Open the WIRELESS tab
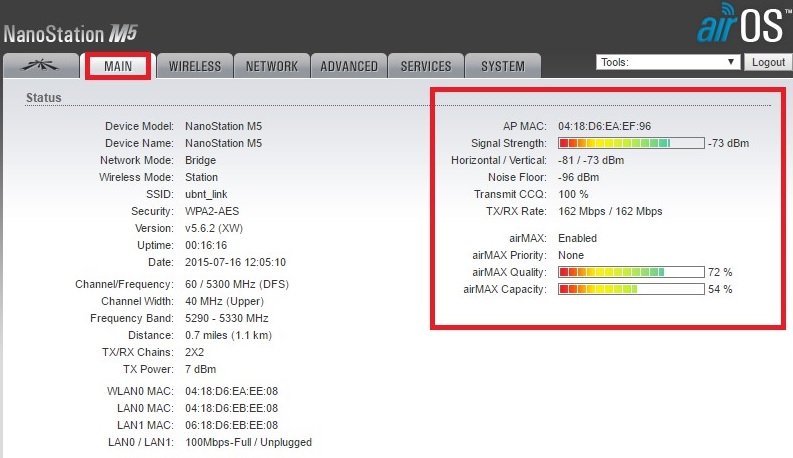 coord(195,66)
